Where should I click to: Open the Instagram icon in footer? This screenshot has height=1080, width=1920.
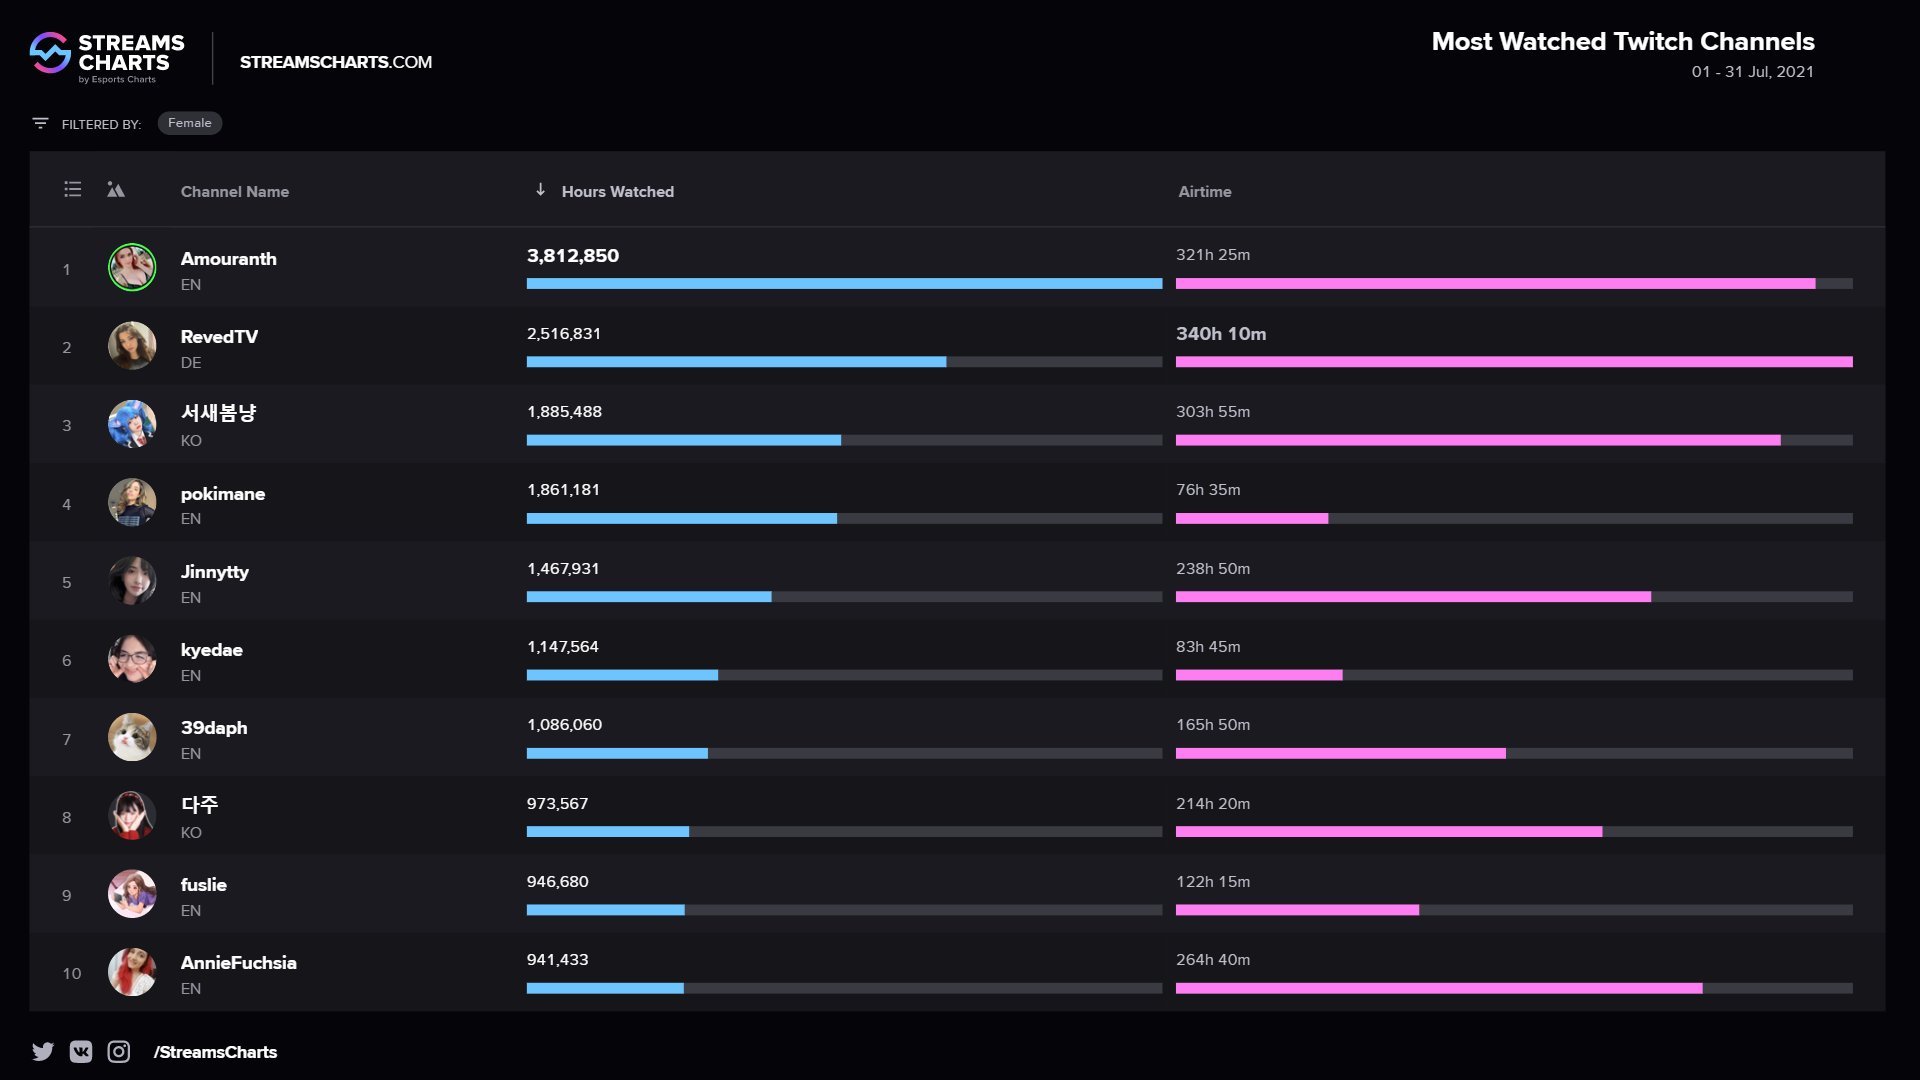[119, 1051]
